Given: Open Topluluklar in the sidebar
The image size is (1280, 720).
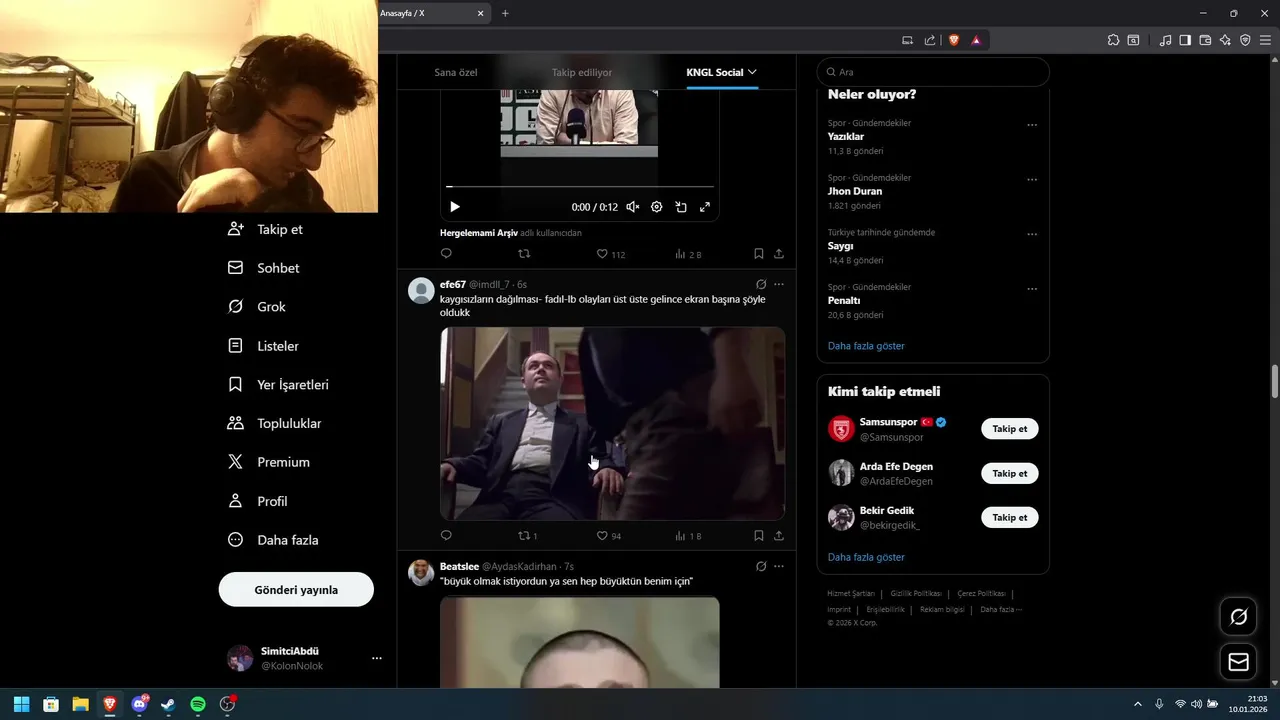Looking at the screenshot, I should [275, 424].
